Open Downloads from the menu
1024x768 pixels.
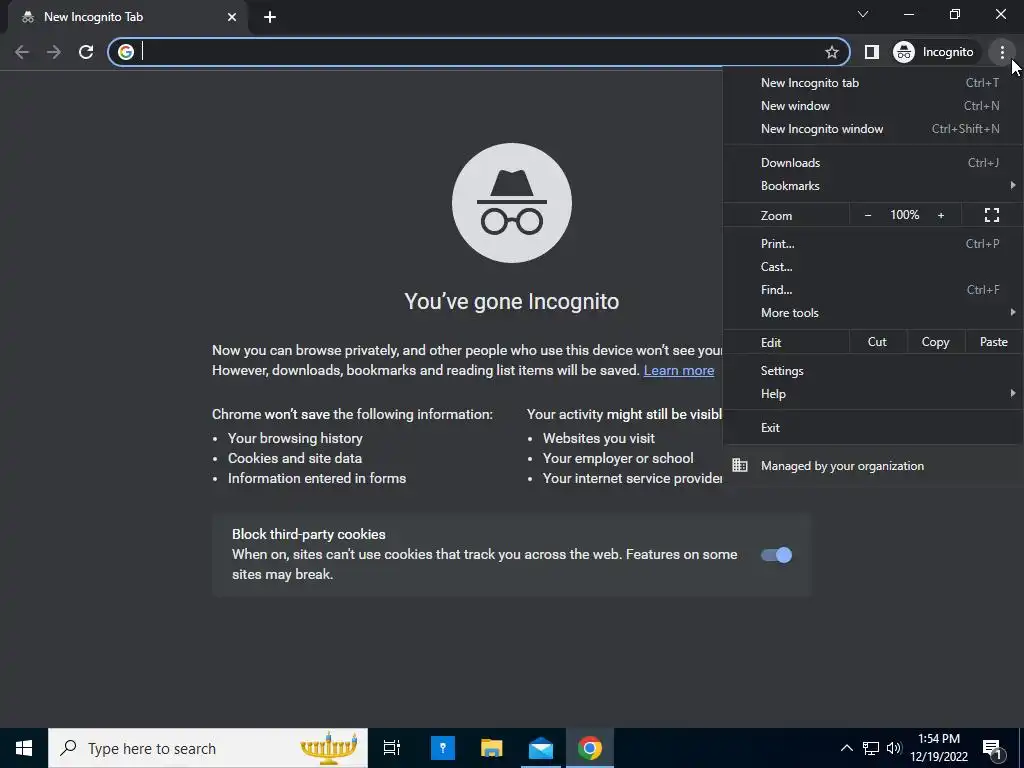point(873,163)
